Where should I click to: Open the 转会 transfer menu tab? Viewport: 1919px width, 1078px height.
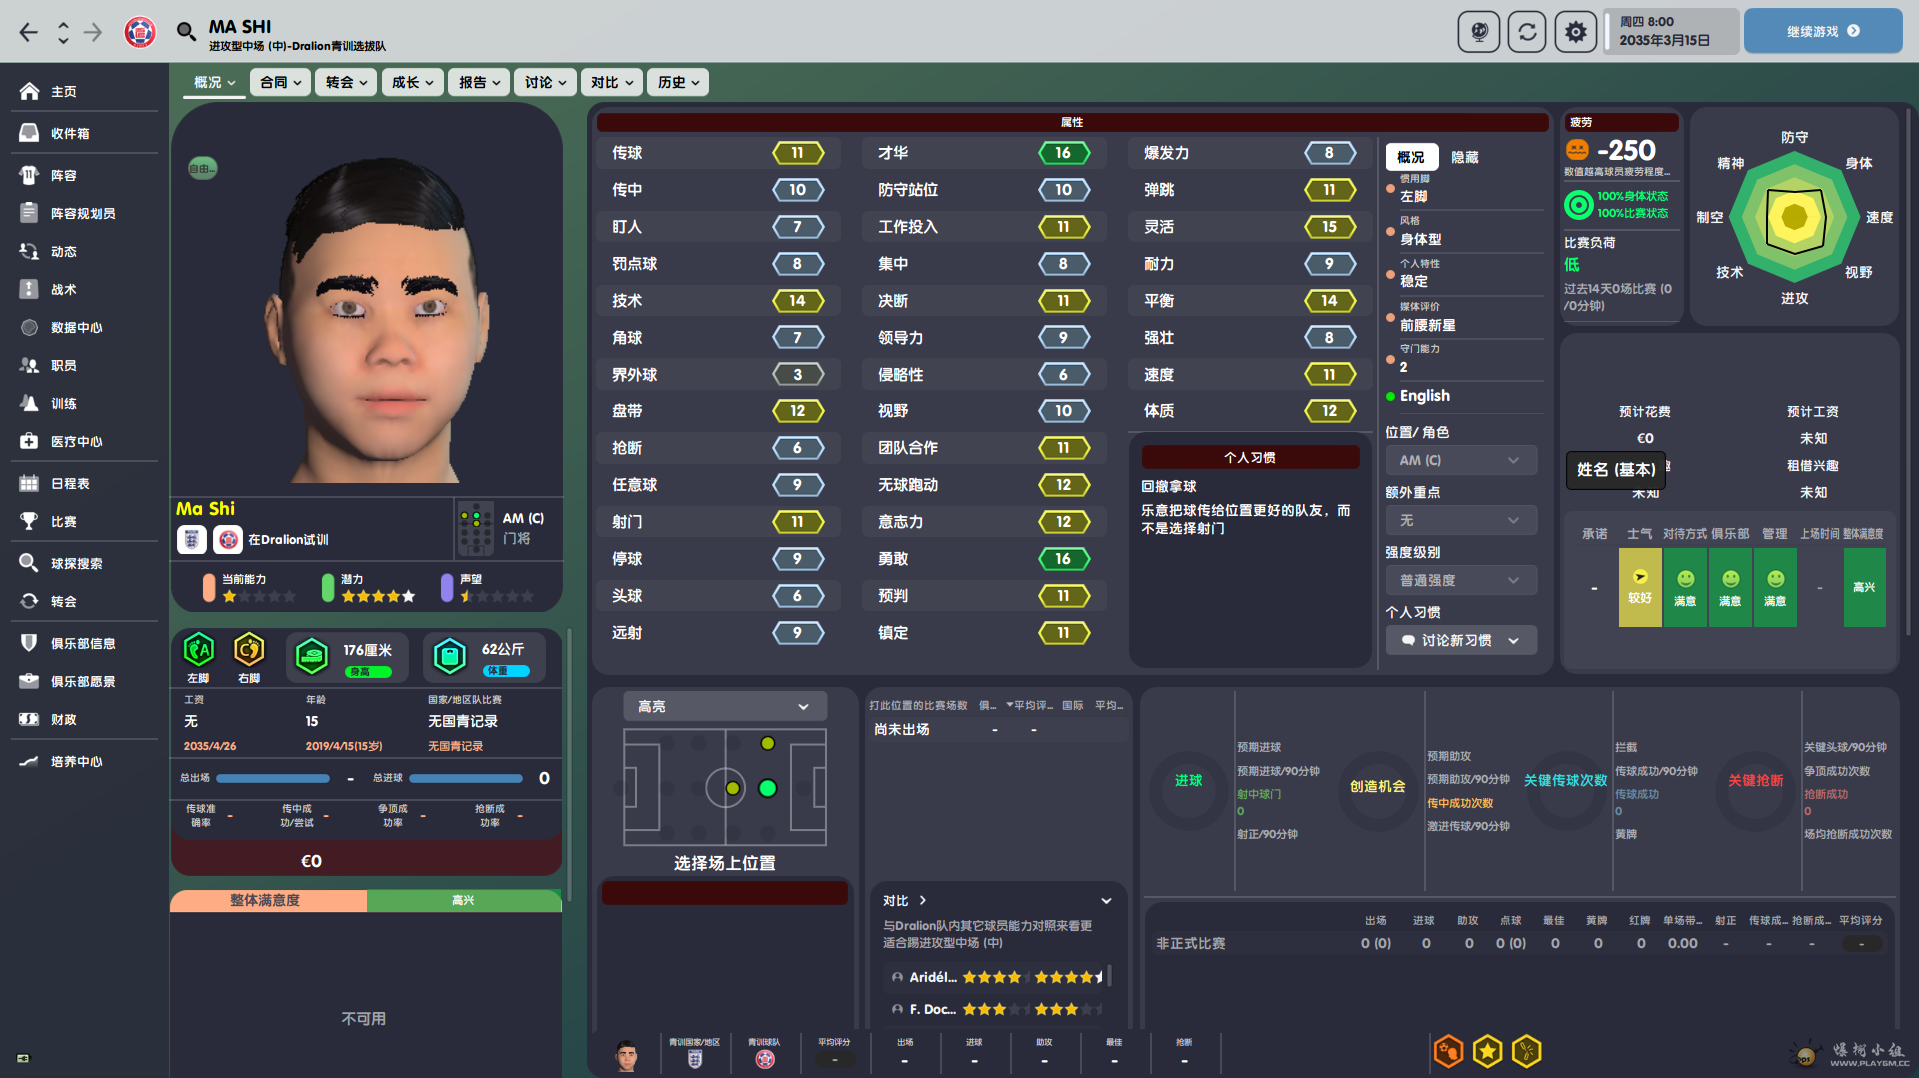pyautogui.click(x=345, y=82)
